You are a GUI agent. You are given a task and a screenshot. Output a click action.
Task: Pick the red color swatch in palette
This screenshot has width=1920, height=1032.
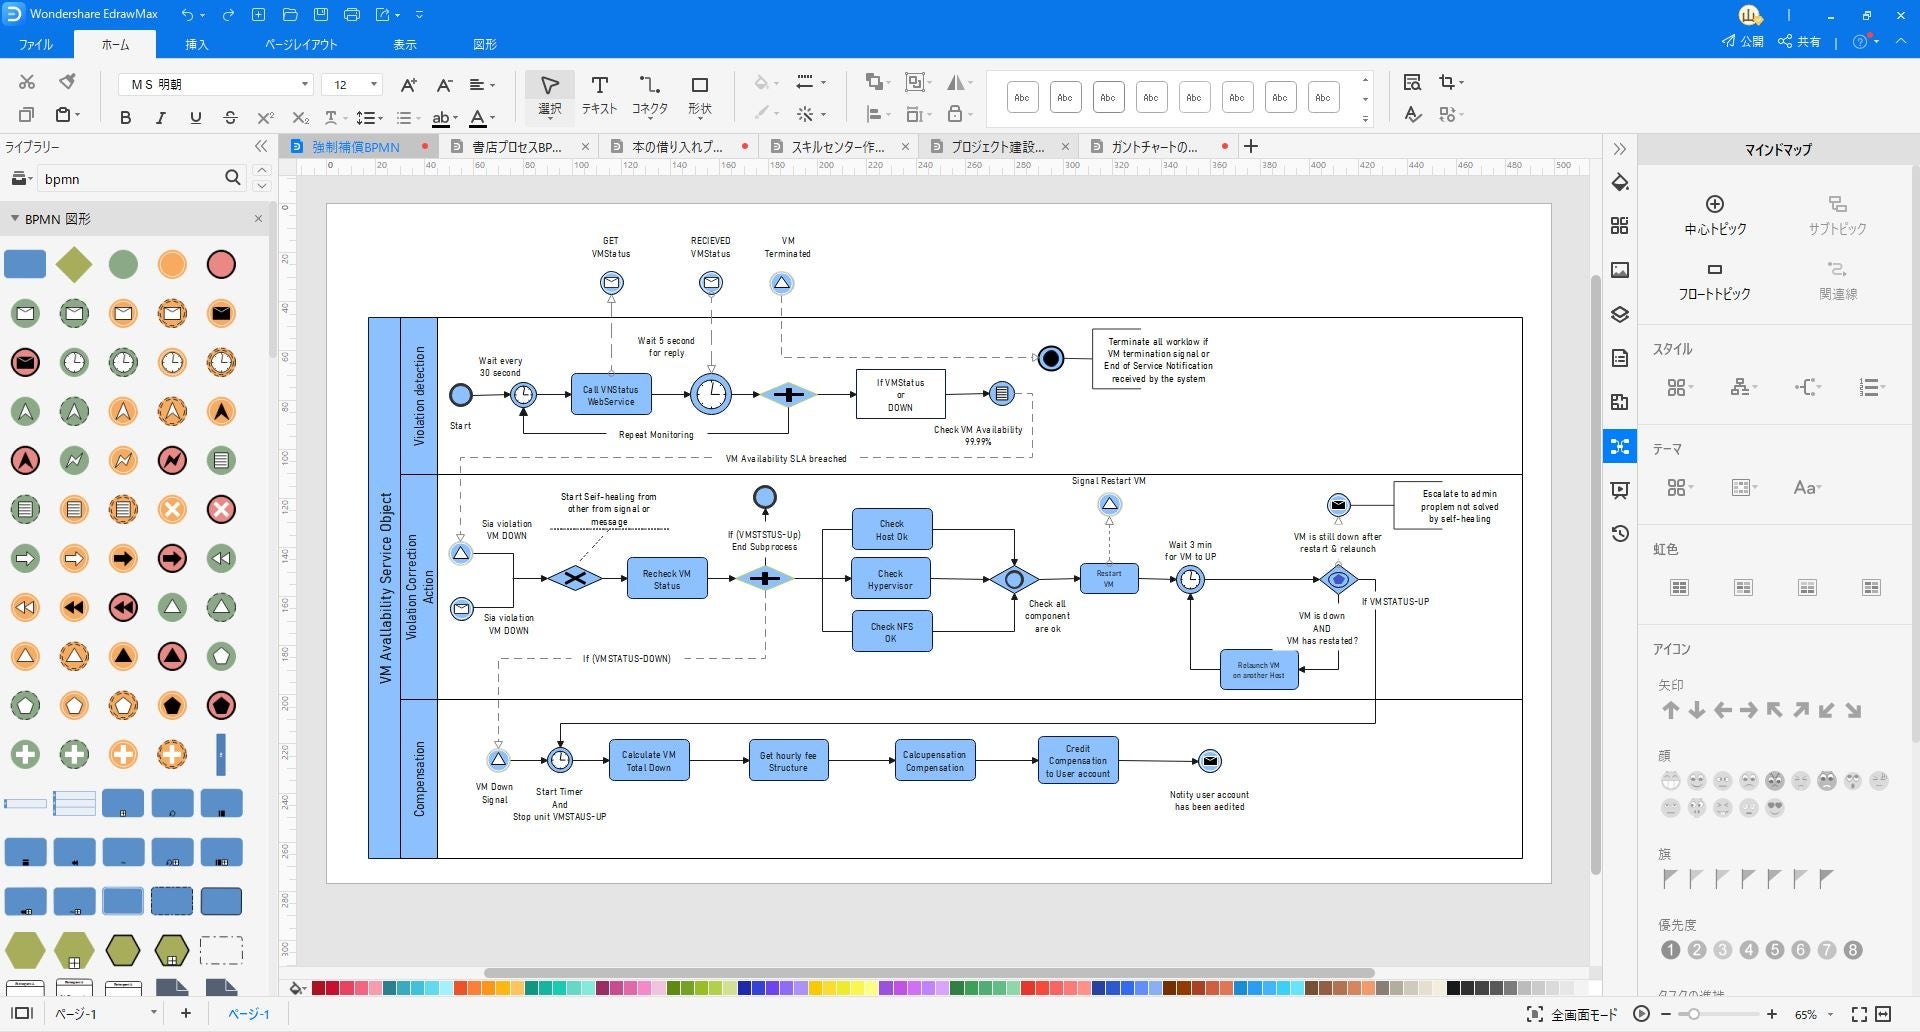point(319,988)
